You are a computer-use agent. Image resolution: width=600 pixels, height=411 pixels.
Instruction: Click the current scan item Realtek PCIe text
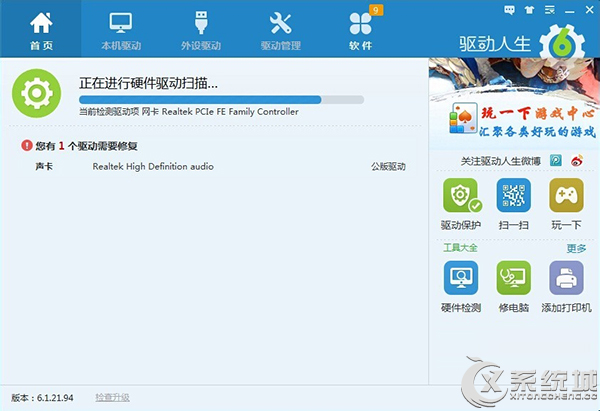tap(189, 112)
